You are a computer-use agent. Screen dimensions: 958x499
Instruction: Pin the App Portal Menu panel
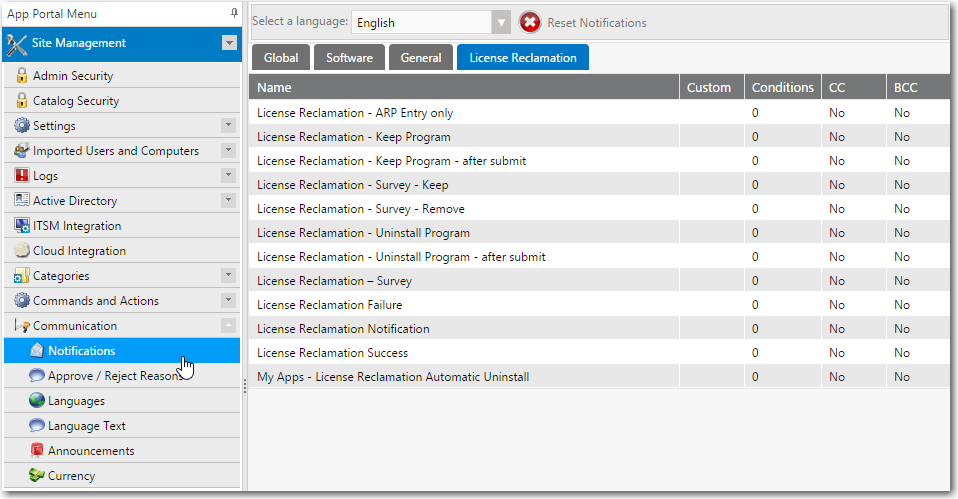pyautogui.click(x=234, y=13)
